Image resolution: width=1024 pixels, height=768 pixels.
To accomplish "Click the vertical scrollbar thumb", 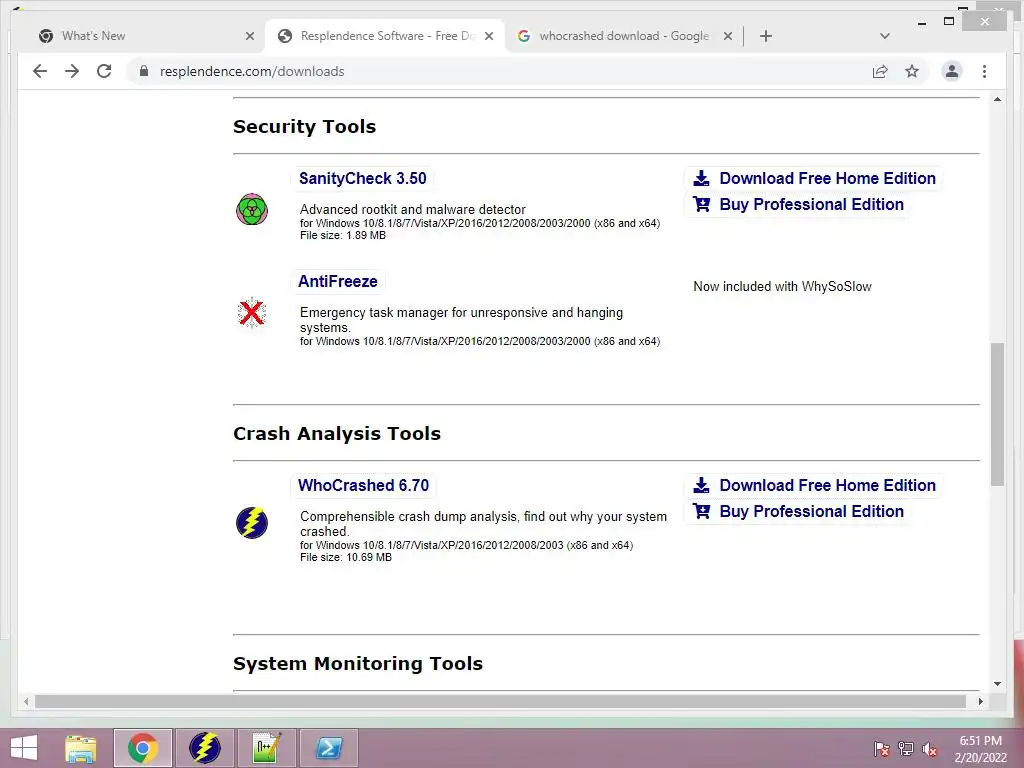I will coord(997,414).
